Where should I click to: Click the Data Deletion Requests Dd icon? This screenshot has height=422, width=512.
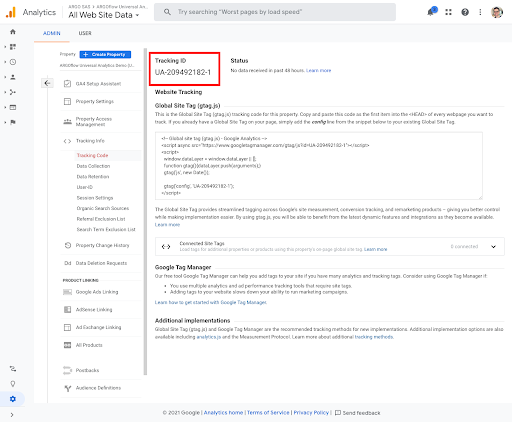coord(68,263)
